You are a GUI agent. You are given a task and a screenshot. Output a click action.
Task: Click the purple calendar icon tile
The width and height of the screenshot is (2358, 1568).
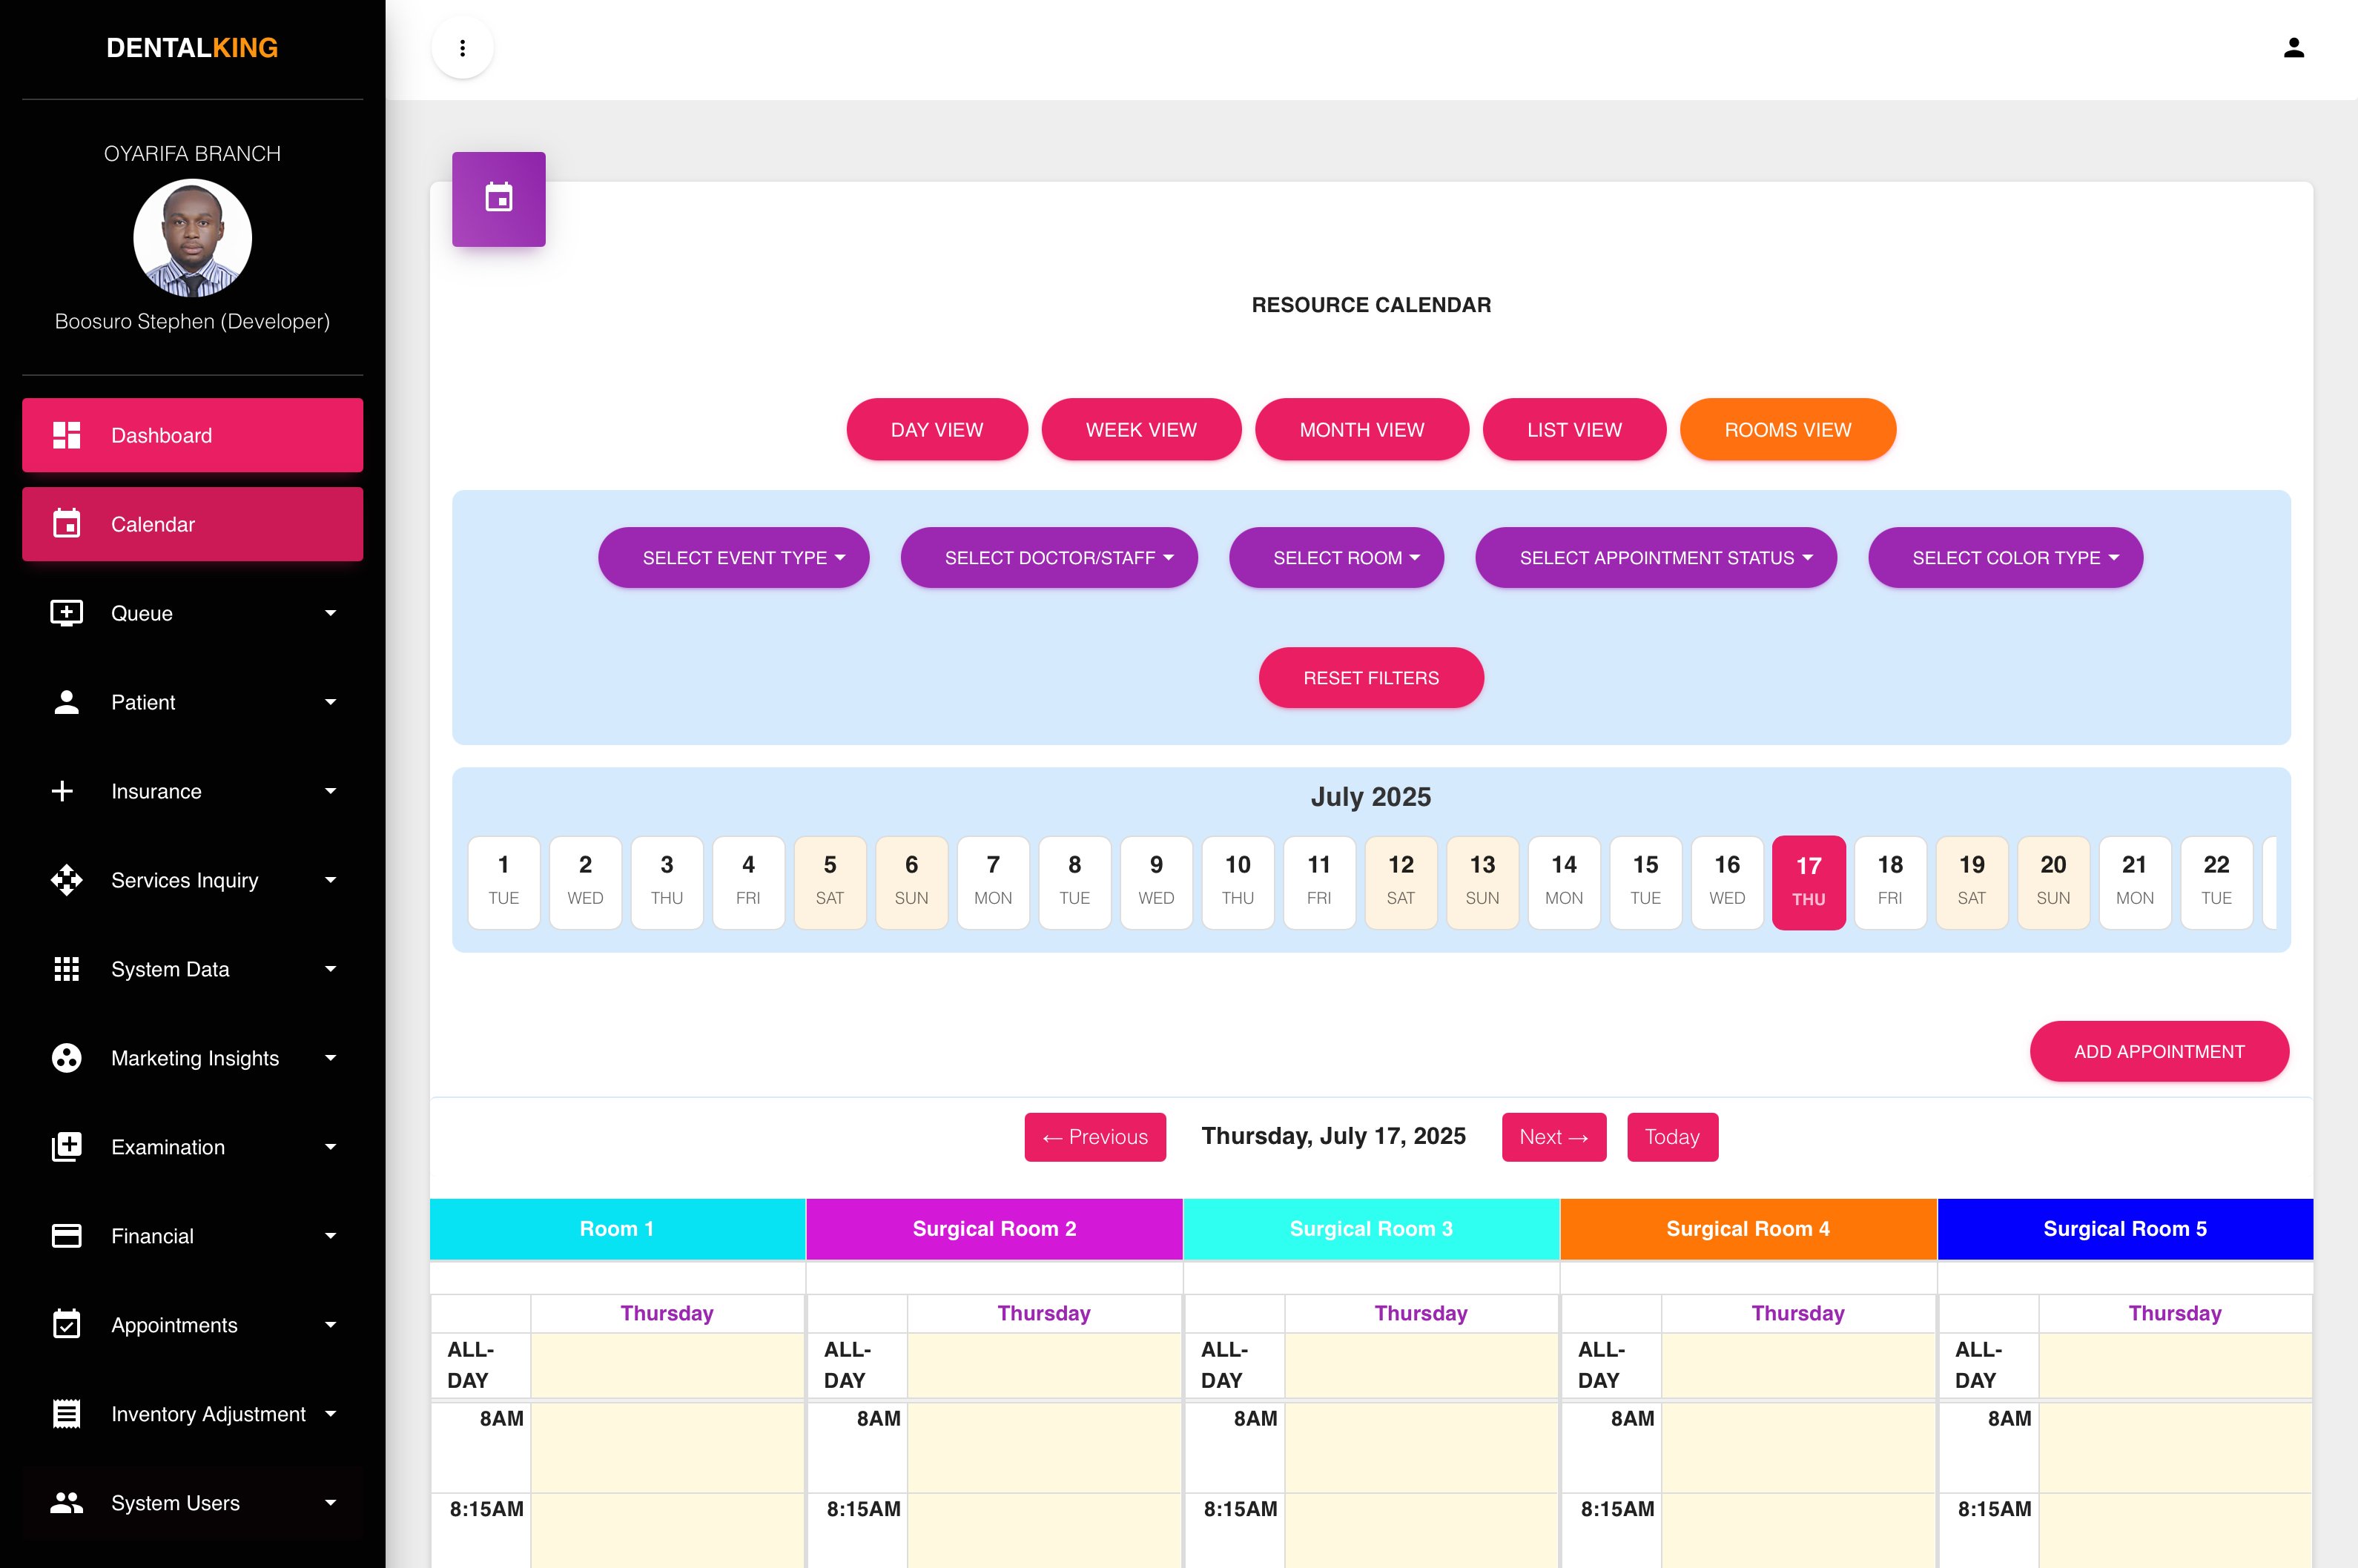(x=498, y=198)
